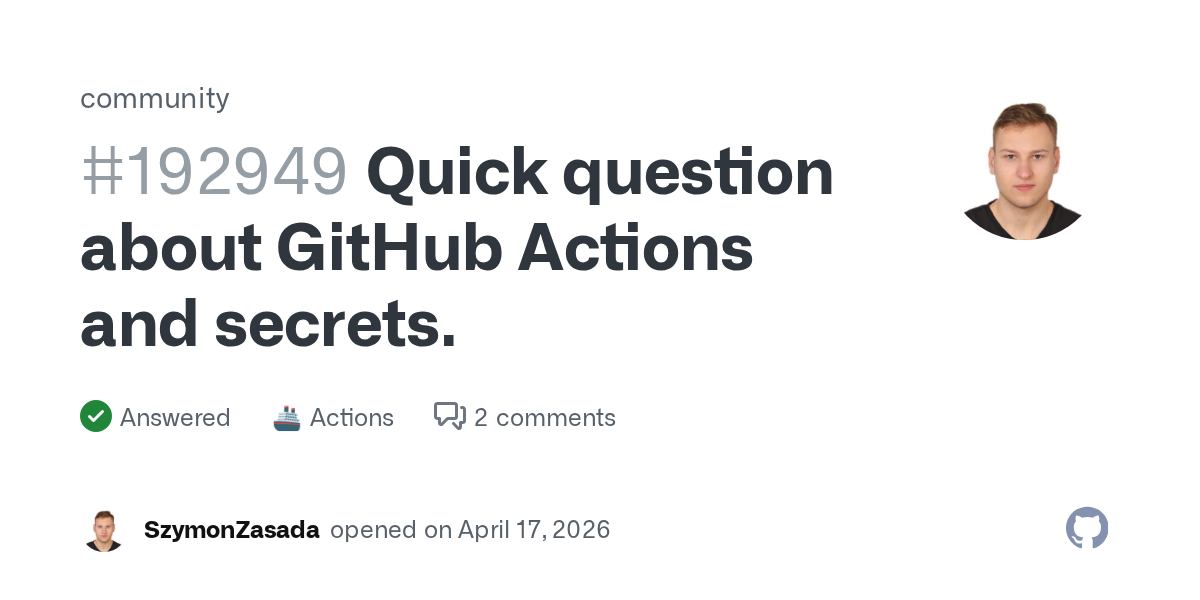The image size is (1200, 600).
Task: Click the large profile photo
Action: tap(1023, 171)
